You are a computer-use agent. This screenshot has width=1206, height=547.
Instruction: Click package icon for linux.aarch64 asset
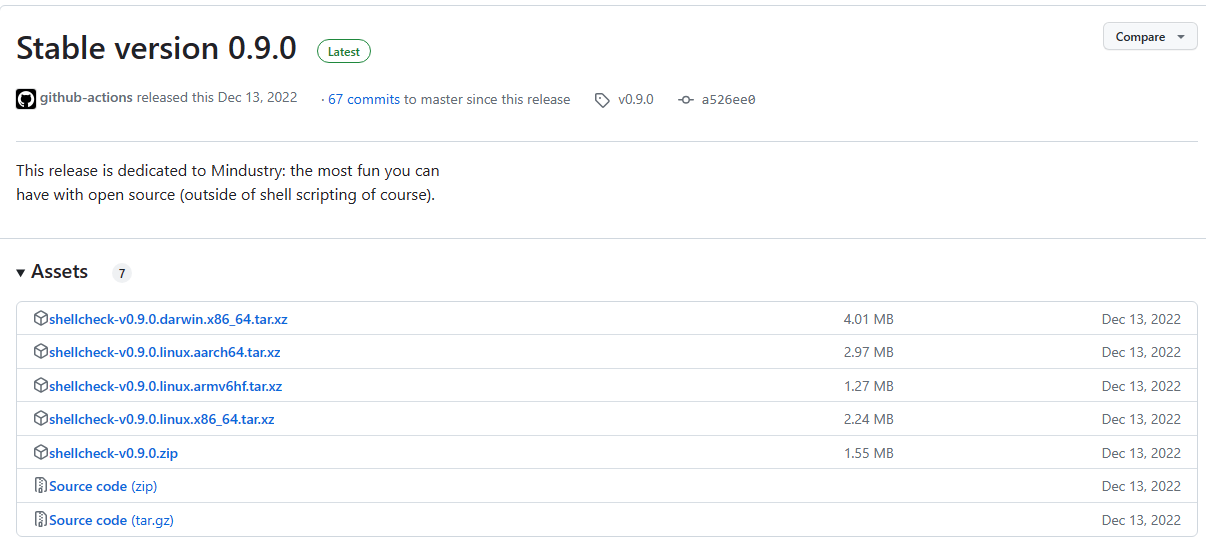click(x=41, y=352)
